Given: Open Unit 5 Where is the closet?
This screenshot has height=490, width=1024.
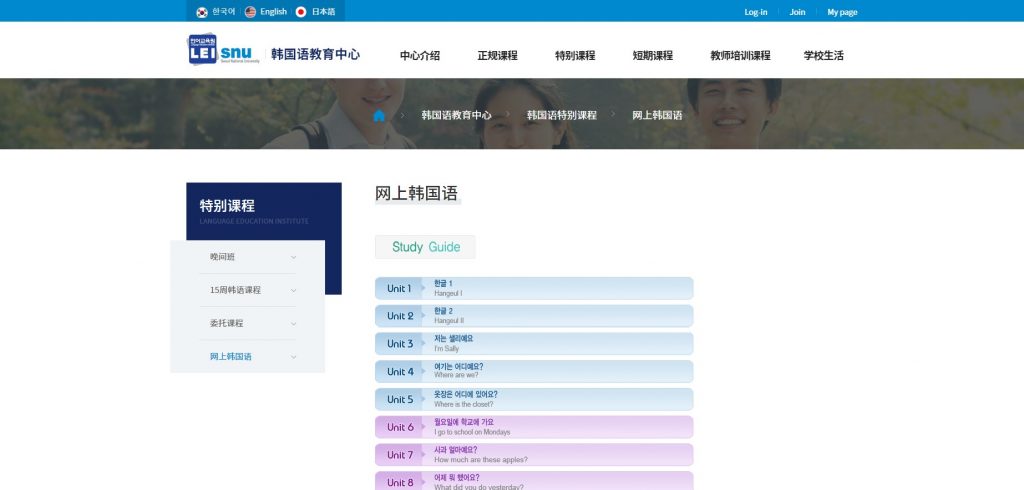Looking at the screenshot, I should click(534, 399).
